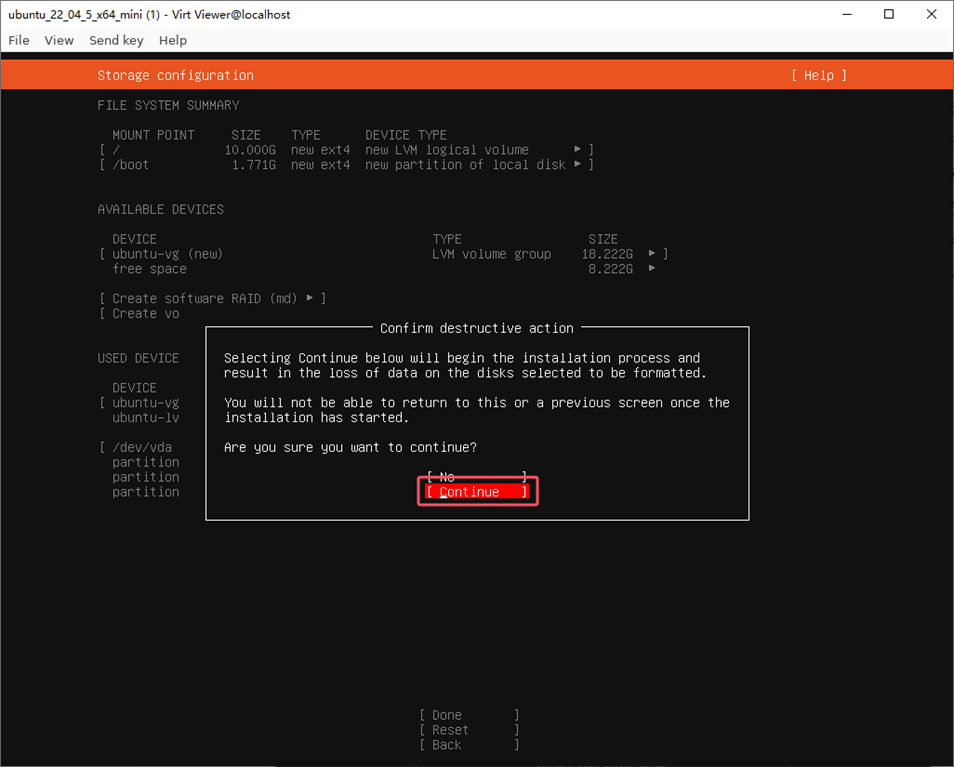Open the View menu
This screenshot has width=954, height=767.
[58, 40]
